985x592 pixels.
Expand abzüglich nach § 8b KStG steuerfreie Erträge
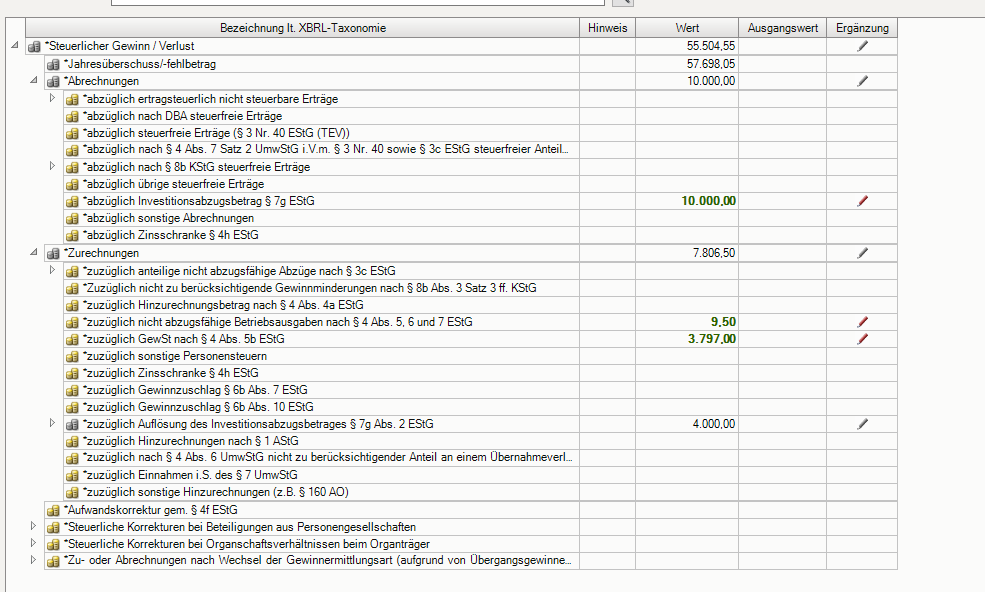pos(53,166)
